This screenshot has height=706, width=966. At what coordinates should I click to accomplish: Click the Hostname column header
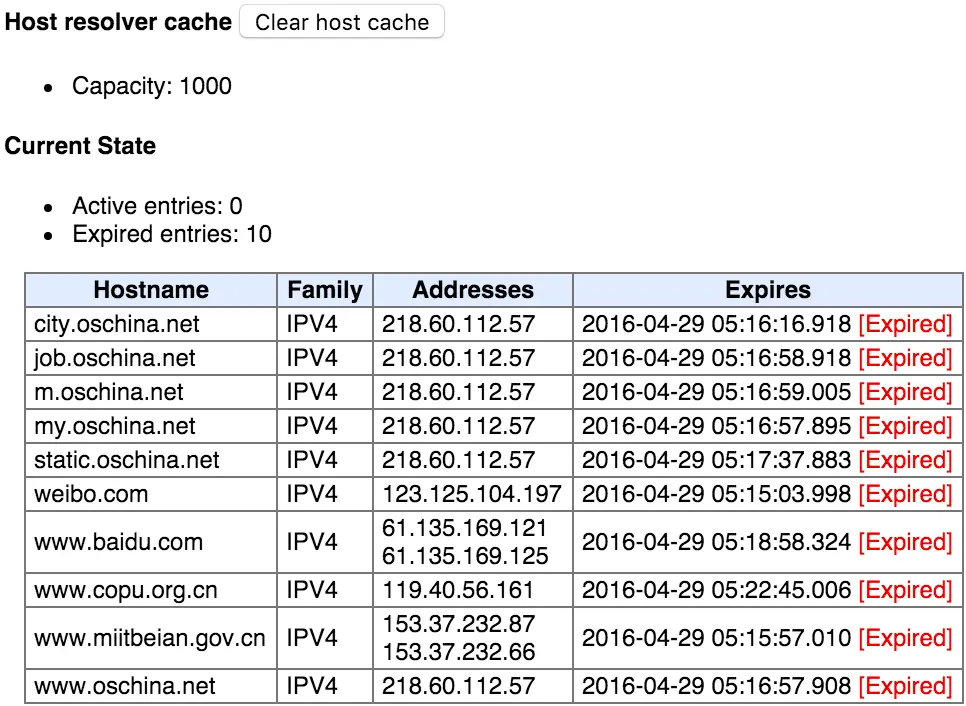coord(151,290)
